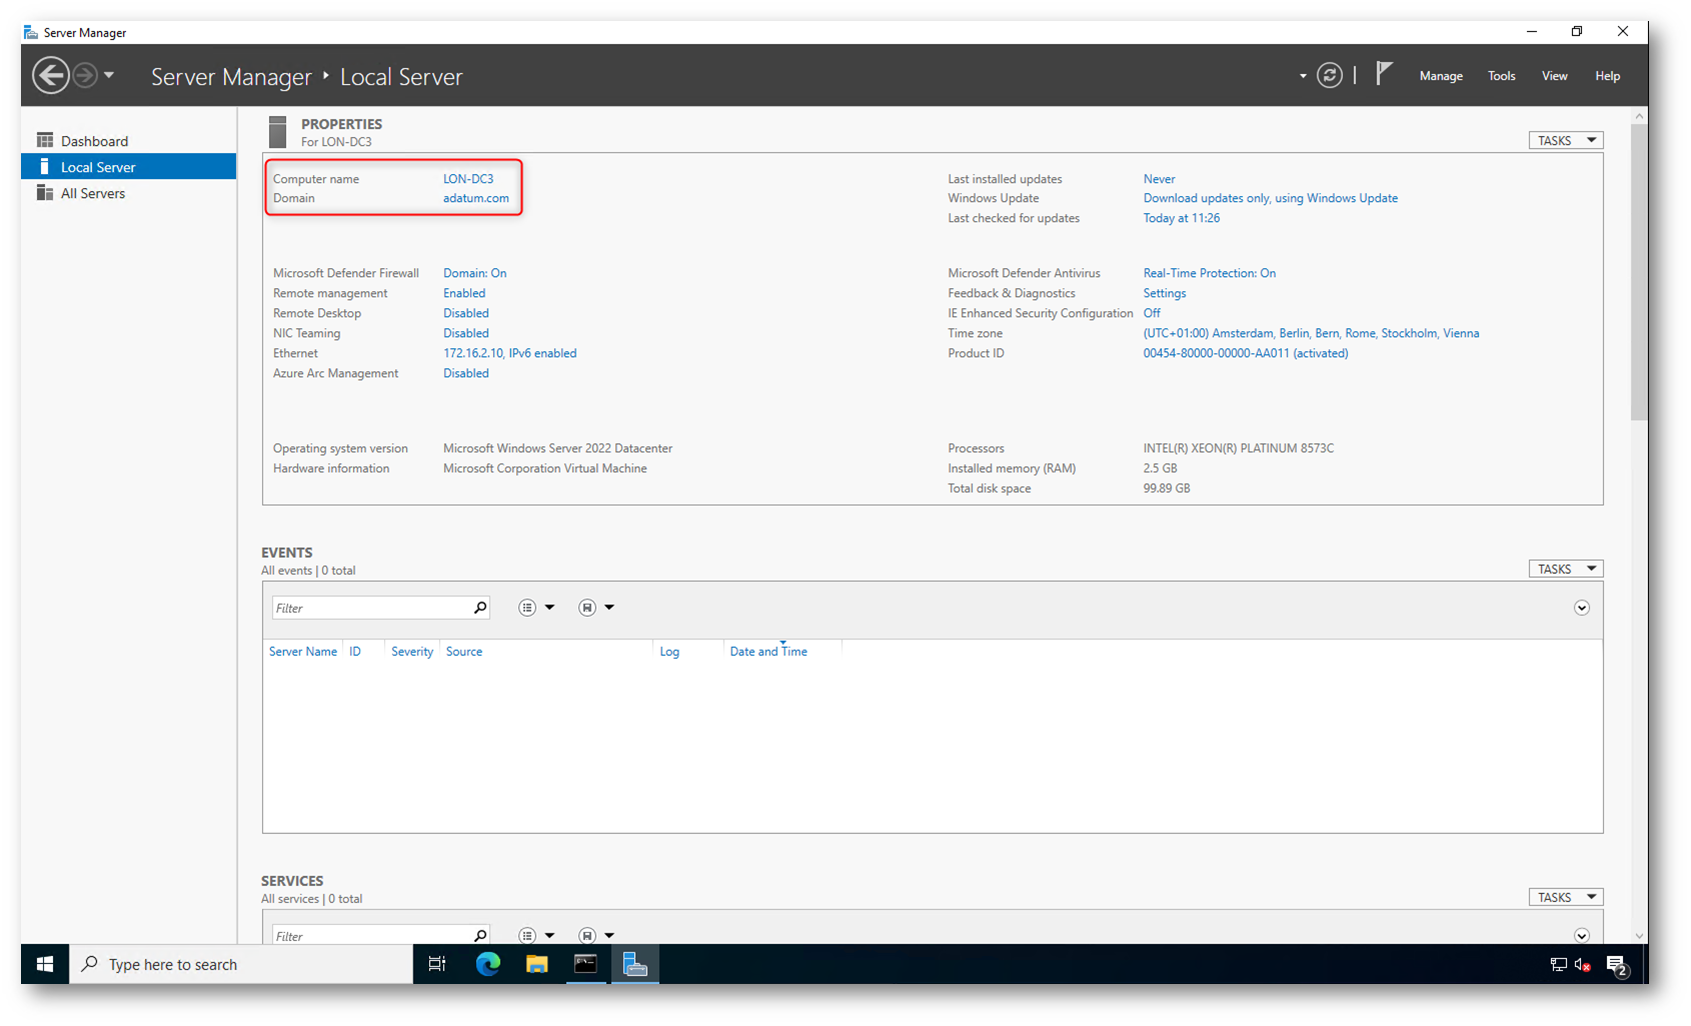Image resolution: width=1691 pixels, height=1026 pixels.
Task: Open the notifications flag icon
Action: [1384, 74]
